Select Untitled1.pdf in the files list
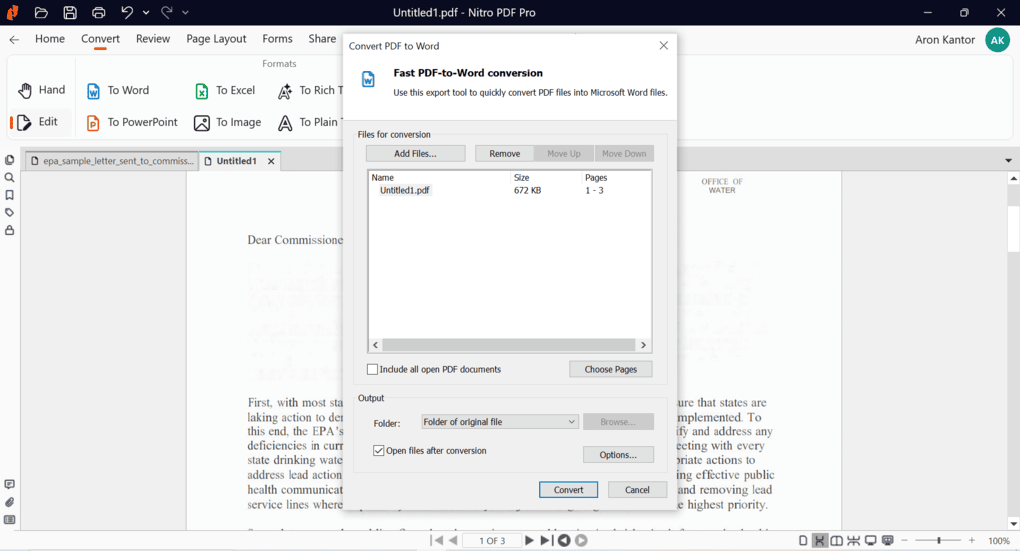Image resolution: width=1020 pixels, height=551 pixels. pos(405,191)
